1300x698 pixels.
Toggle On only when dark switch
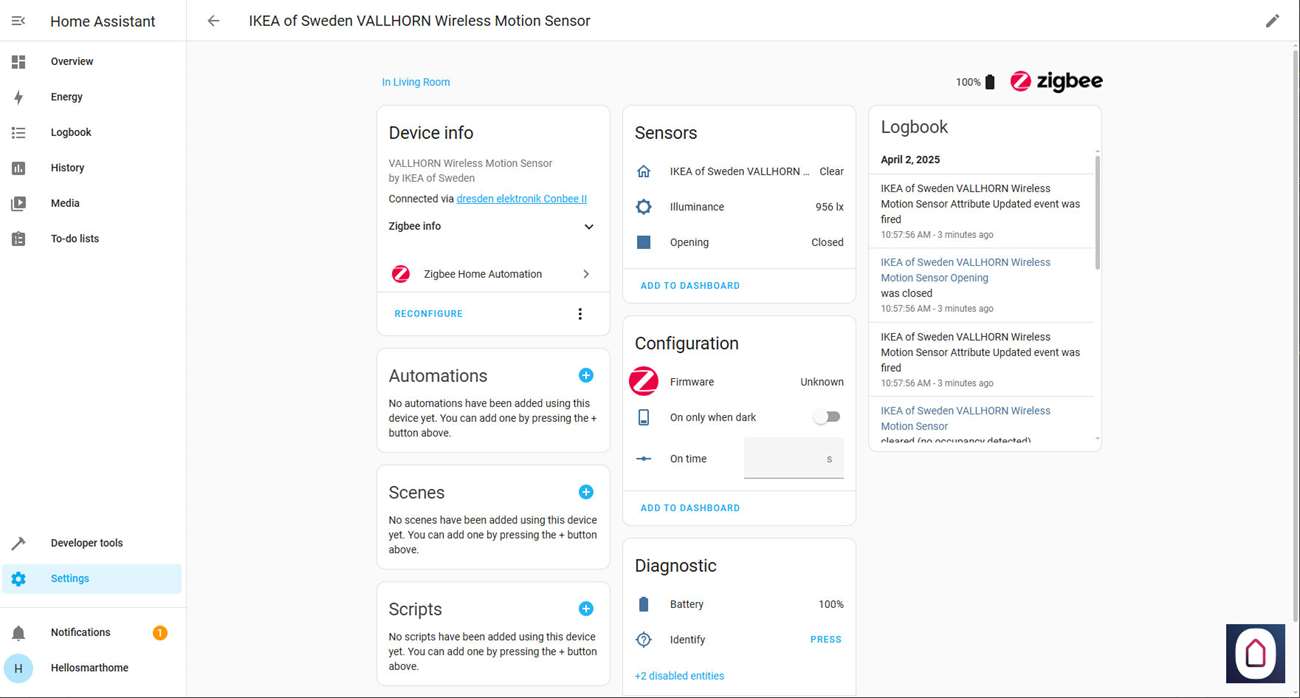pos(827,417)
